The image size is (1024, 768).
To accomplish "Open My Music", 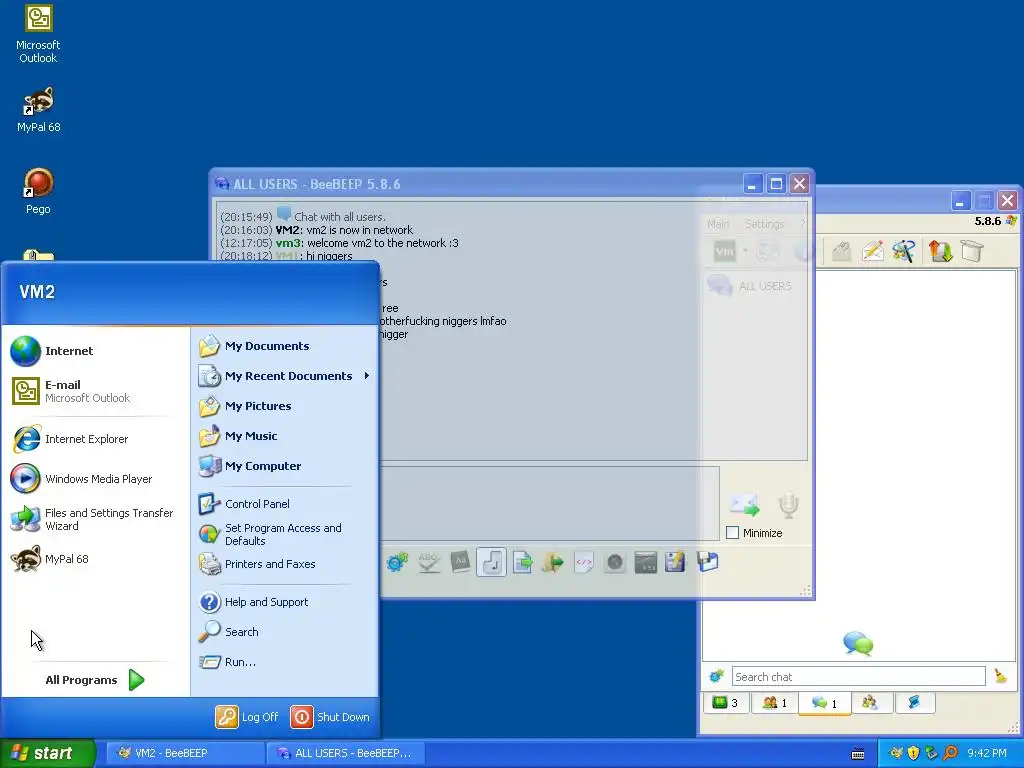I will tap(285, 436).
